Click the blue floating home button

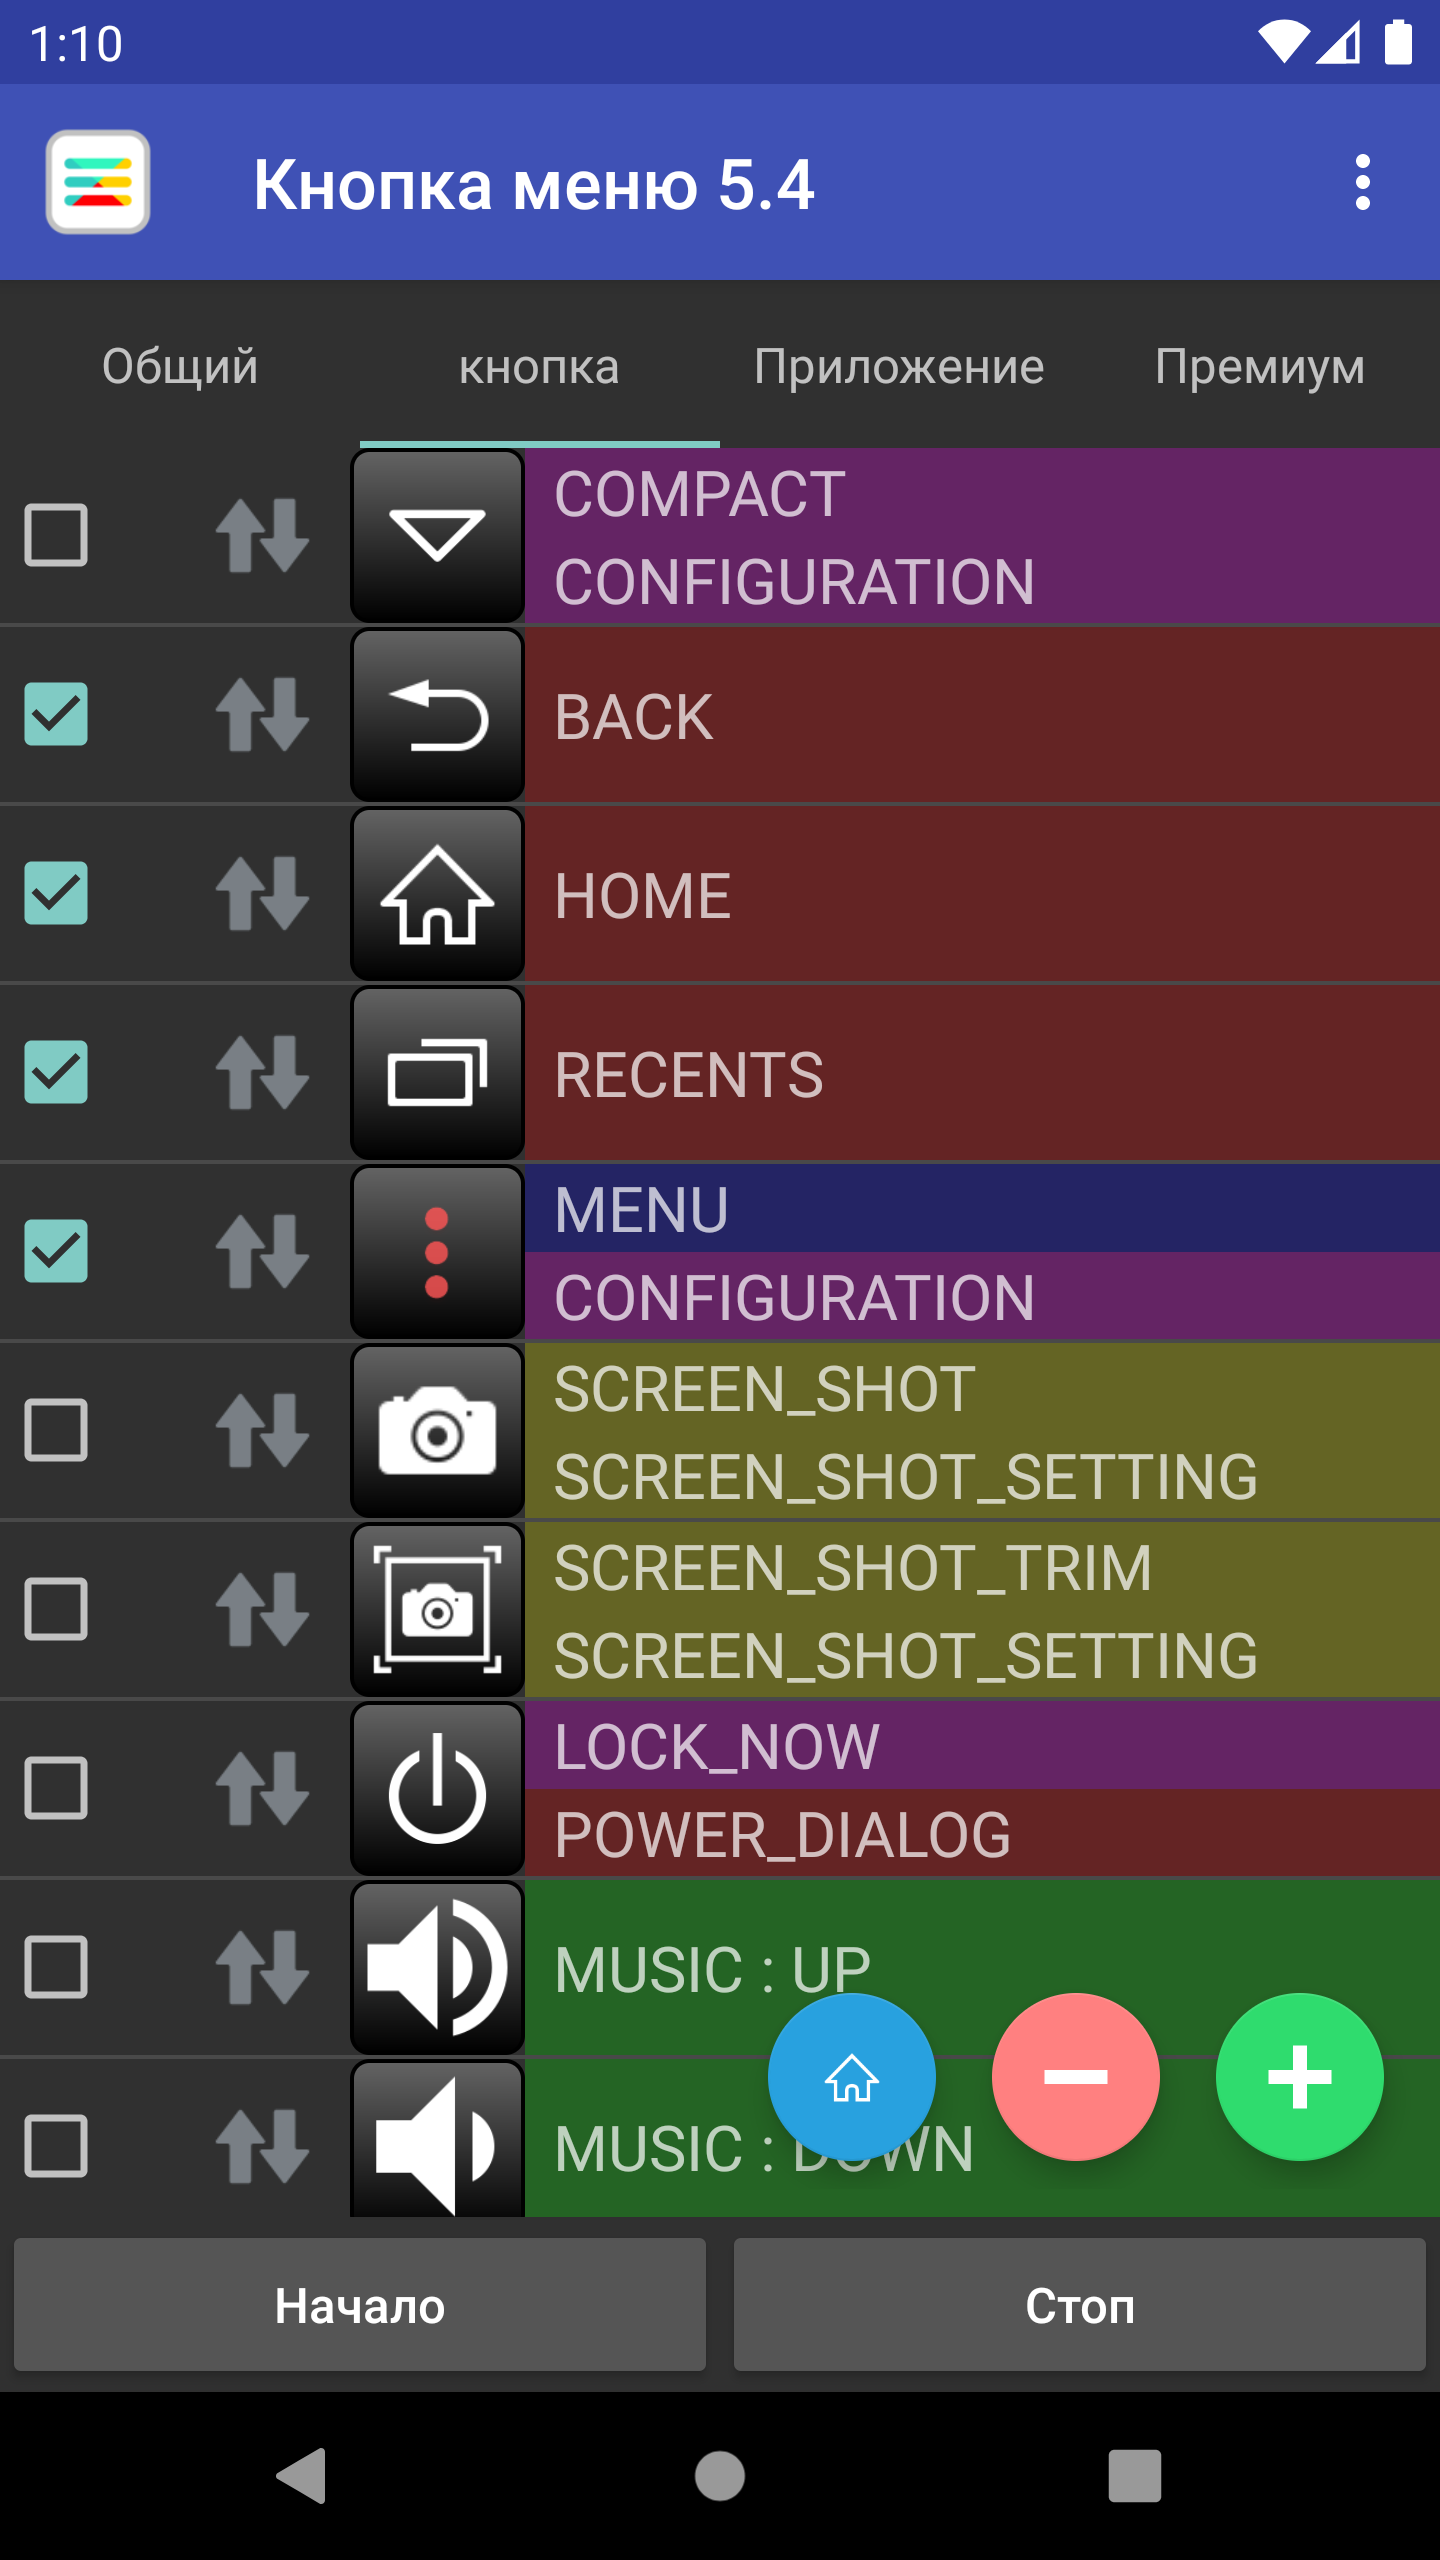click(851, 2077)
